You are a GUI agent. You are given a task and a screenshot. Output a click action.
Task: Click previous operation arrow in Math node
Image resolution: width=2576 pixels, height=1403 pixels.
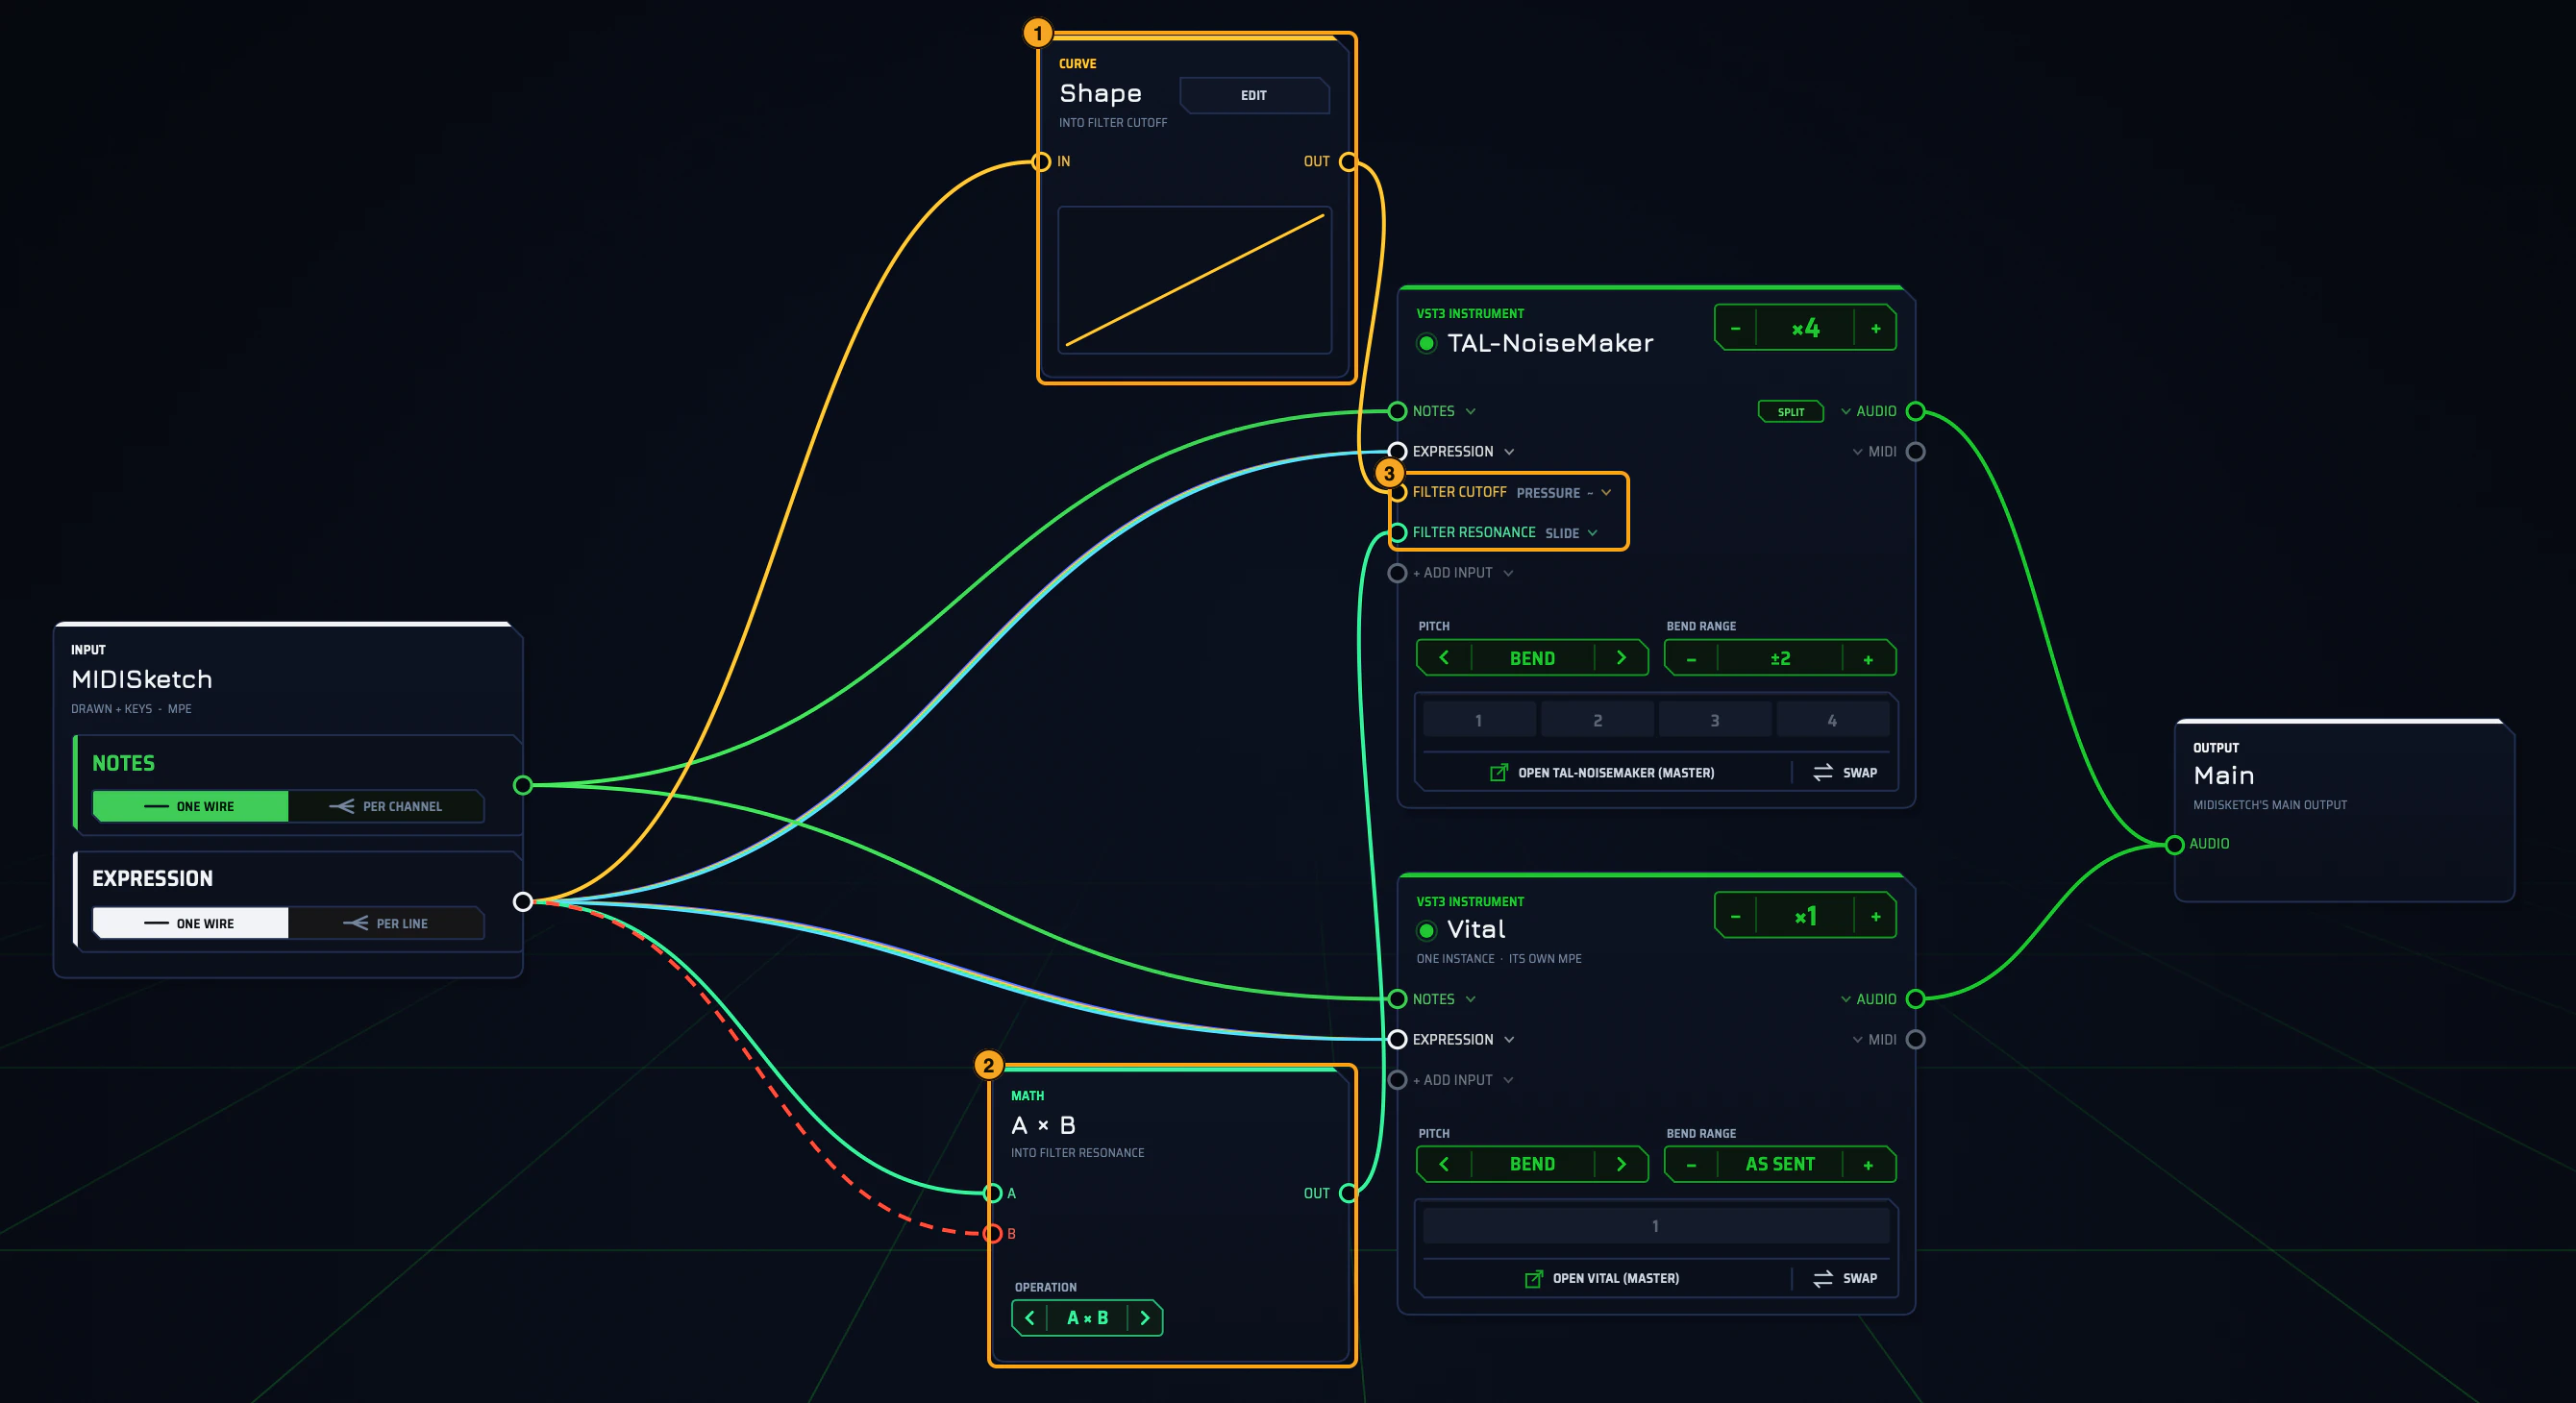[x=1029, y=1318]
